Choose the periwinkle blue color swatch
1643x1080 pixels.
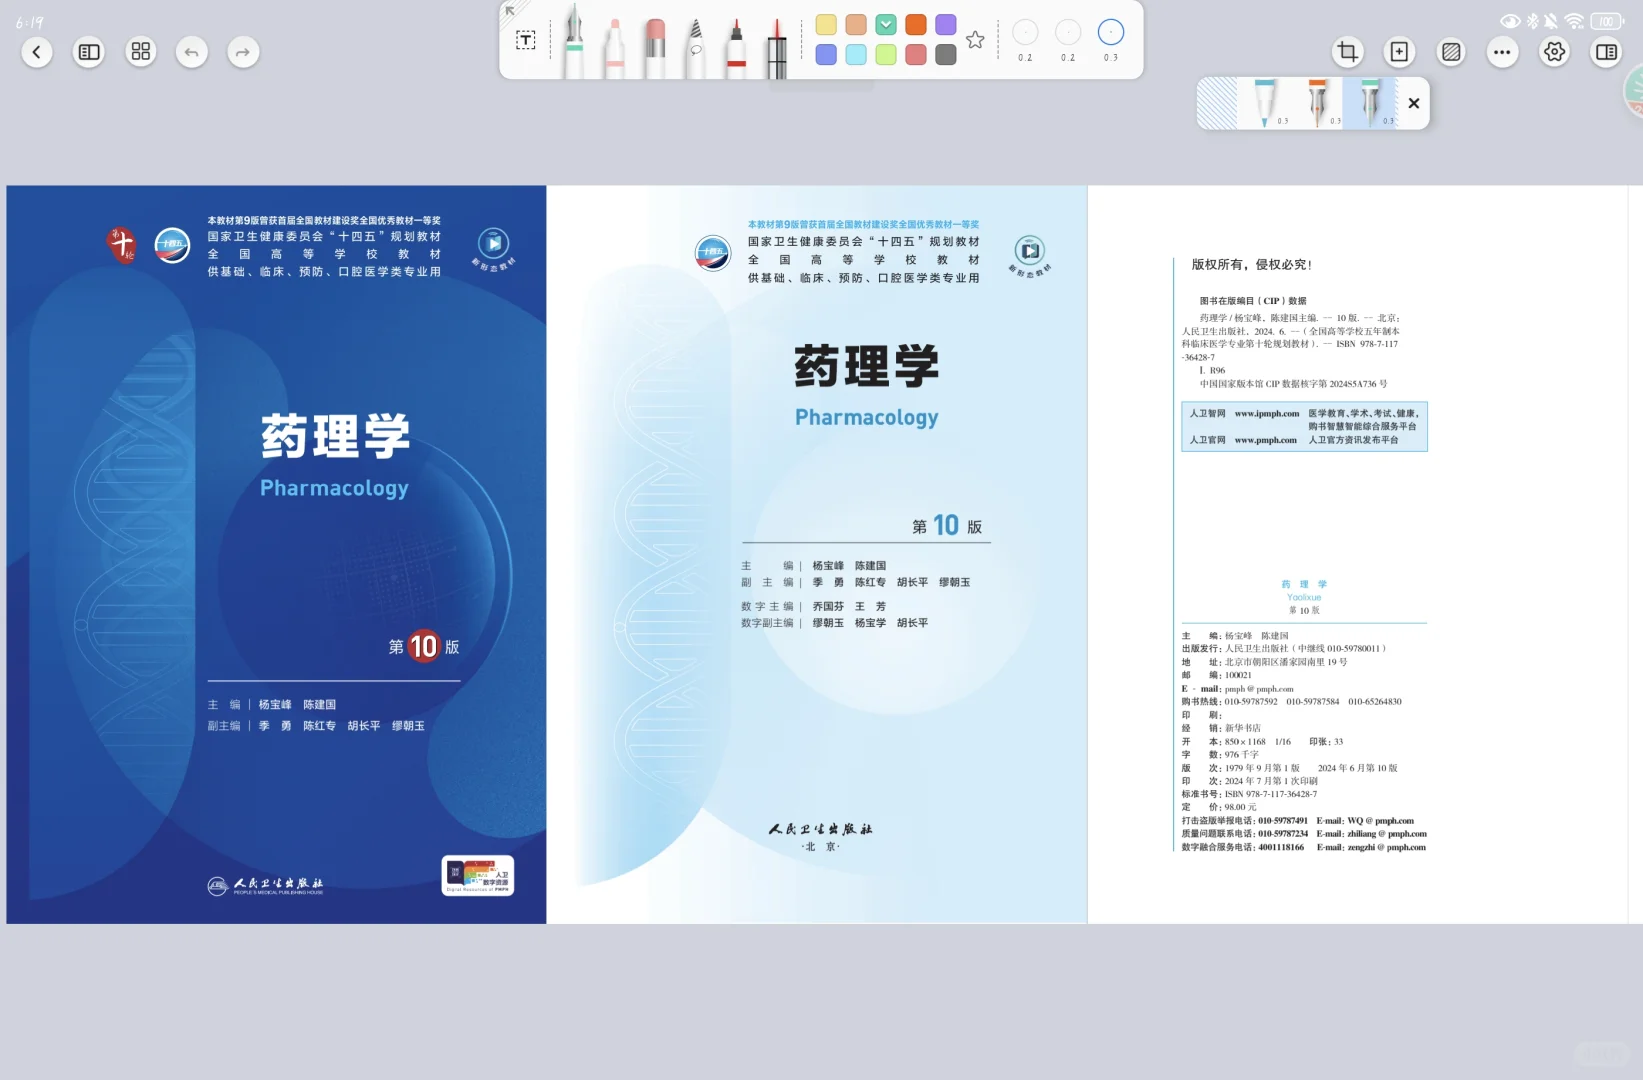pyautogui.click(x=826, y=55)
